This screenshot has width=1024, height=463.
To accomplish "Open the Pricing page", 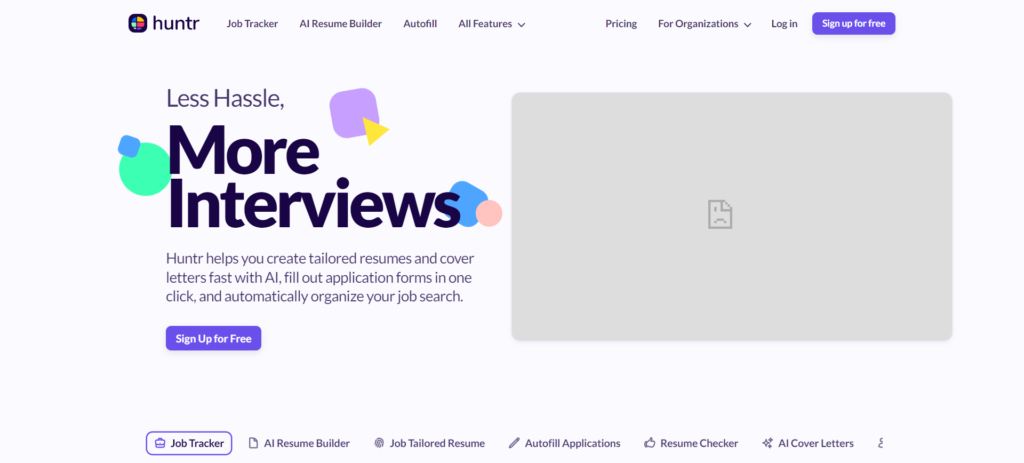I will point(621,24).
